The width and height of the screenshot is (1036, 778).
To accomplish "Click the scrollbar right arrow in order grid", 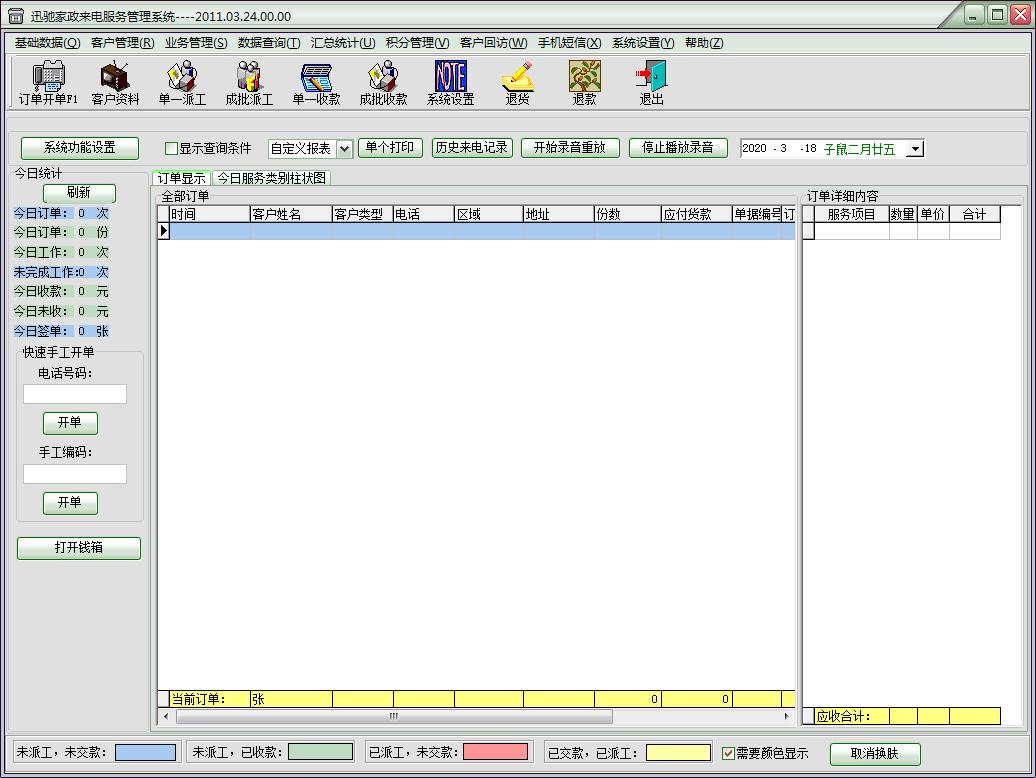I will (x=787, y=717).
